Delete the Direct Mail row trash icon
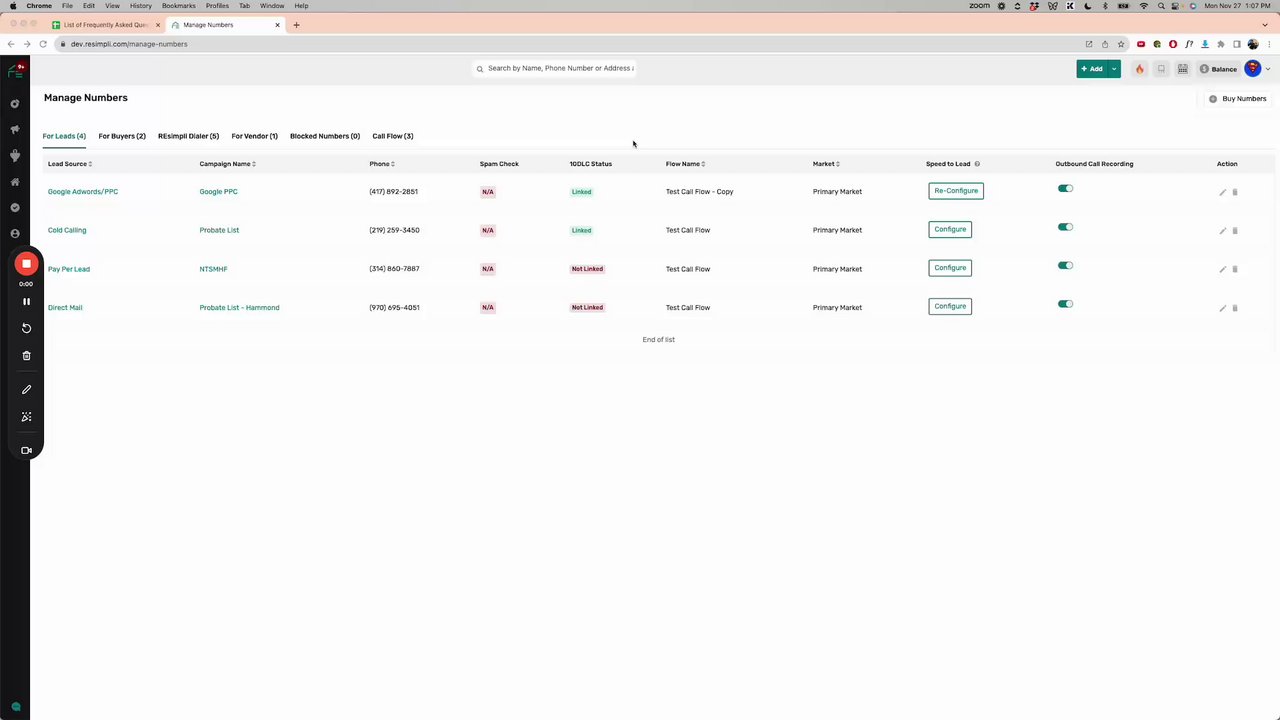Viewport: 1280px width, 720px height. pyautogui.click(x=1235, y=308)
